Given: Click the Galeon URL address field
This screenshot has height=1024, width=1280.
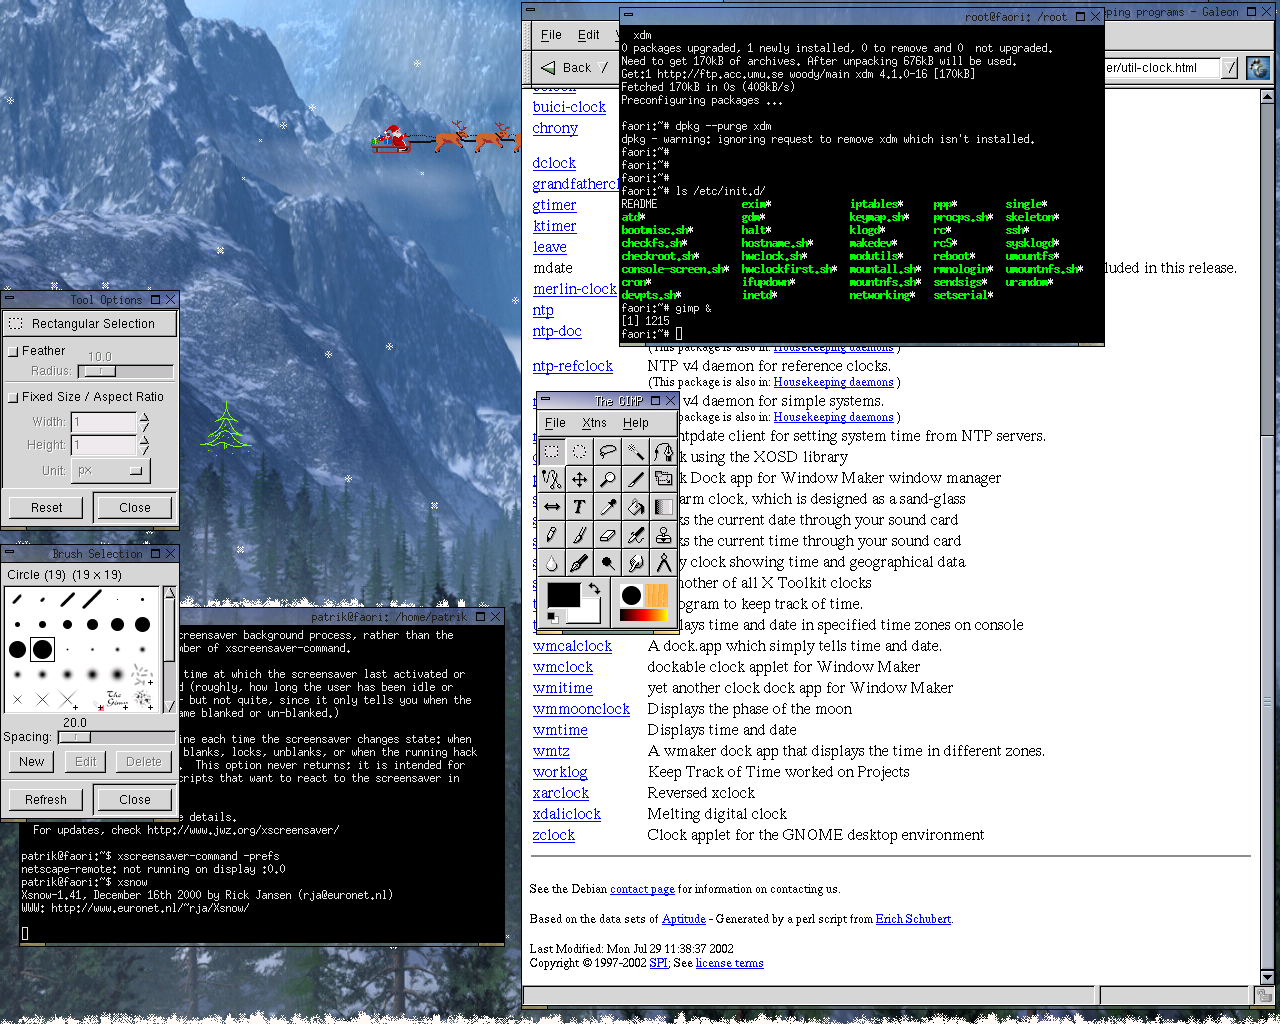Looking at the screenshot, I should point(1162,68).
